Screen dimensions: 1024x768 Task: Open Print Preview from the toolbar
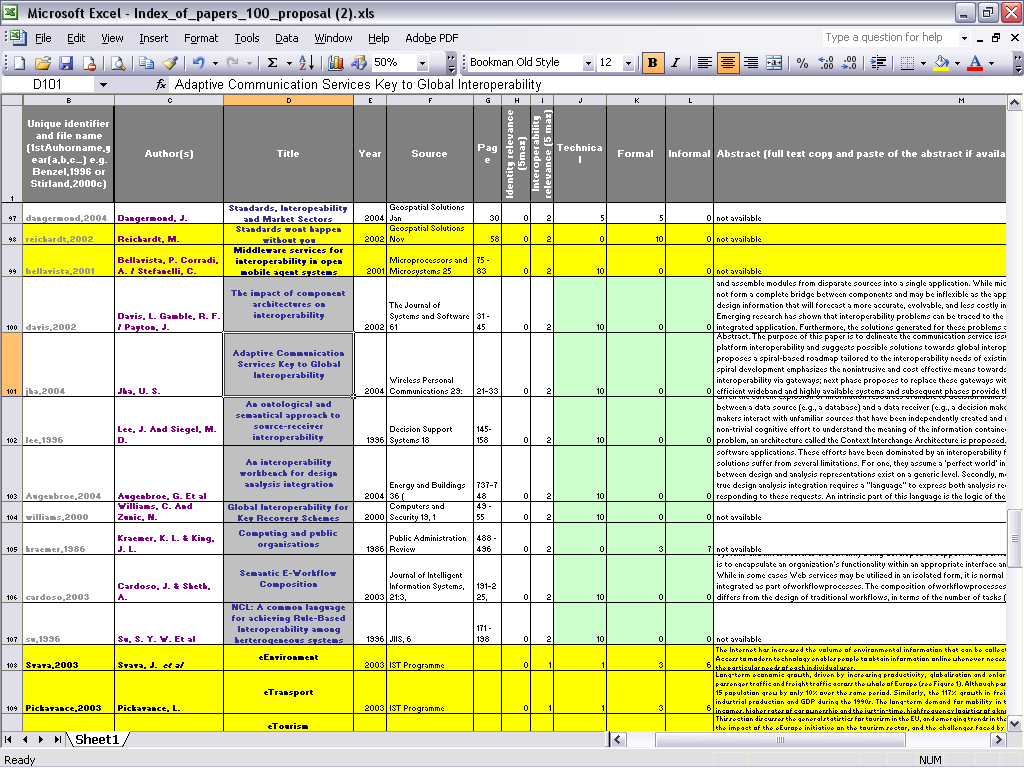118,63
